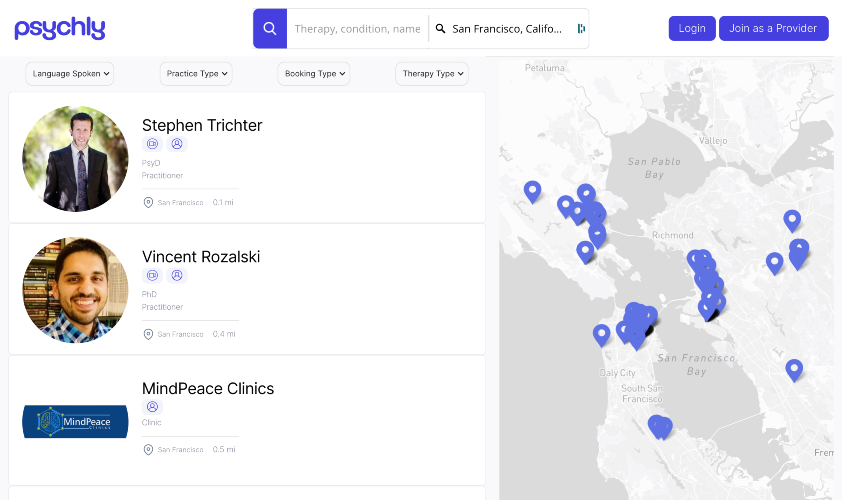842x500 pixels.
Task: Click the MindPeace Clinics logo image
Action: (x=75, y=422)
